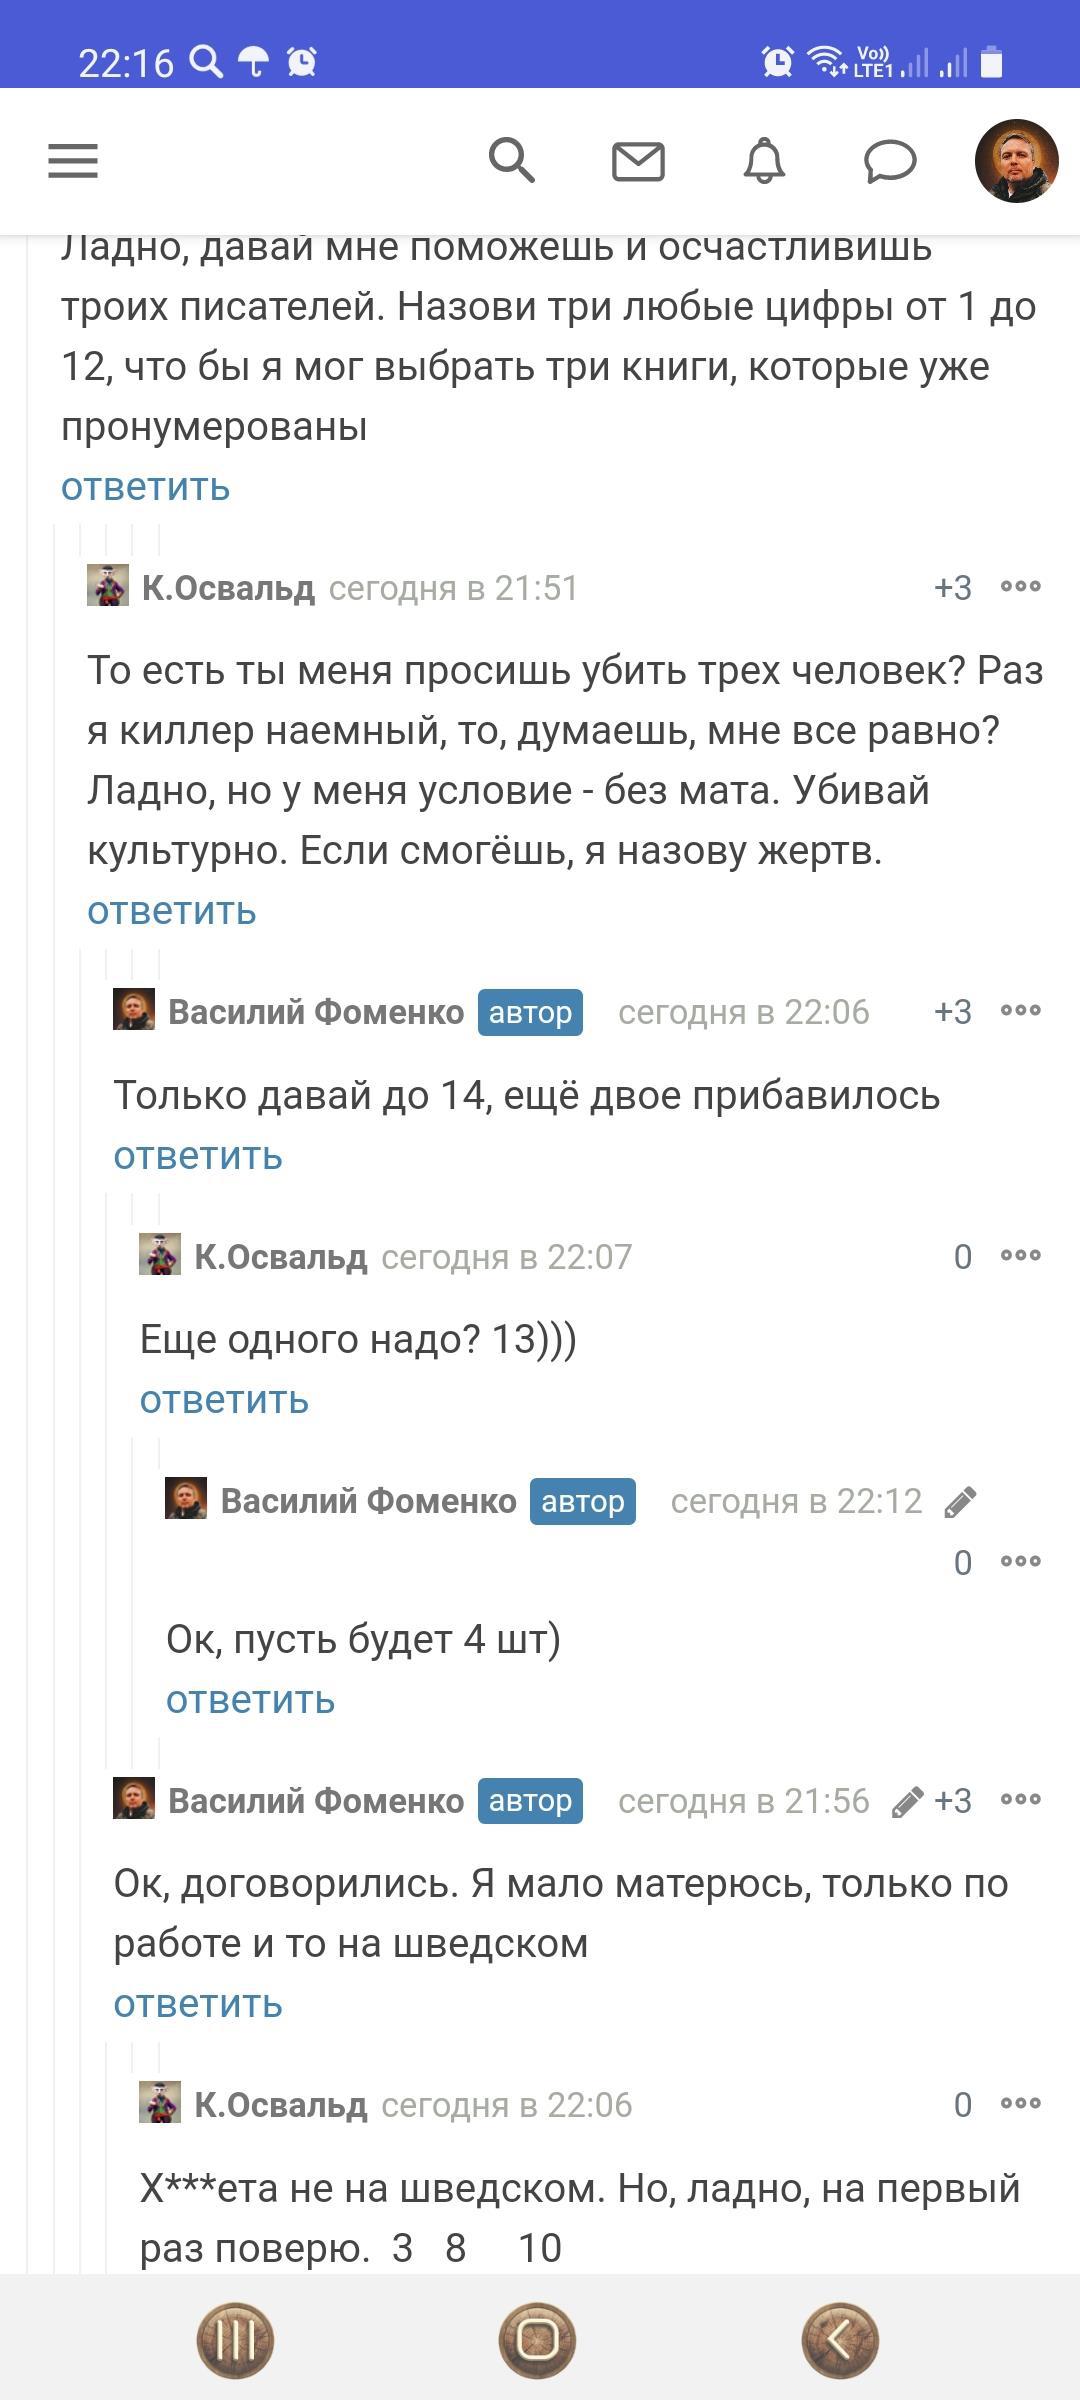Viewport: 1080px width, 2400px height.
Task: Tap the search magnifier in header
Action: [x=511, y=160]
